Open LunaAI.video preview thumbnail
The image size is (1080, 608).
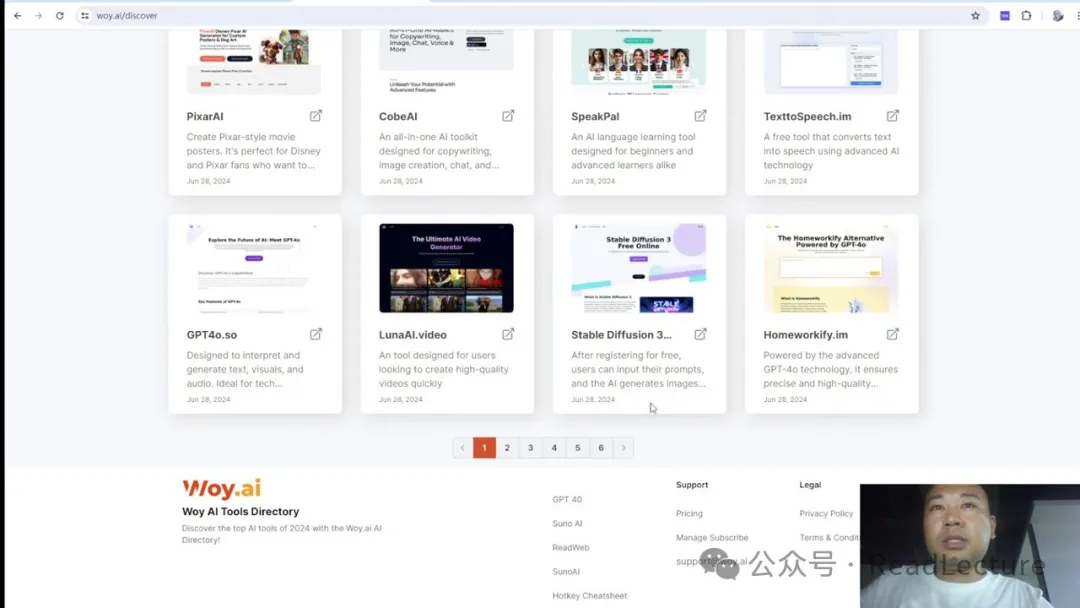(446, 268)
